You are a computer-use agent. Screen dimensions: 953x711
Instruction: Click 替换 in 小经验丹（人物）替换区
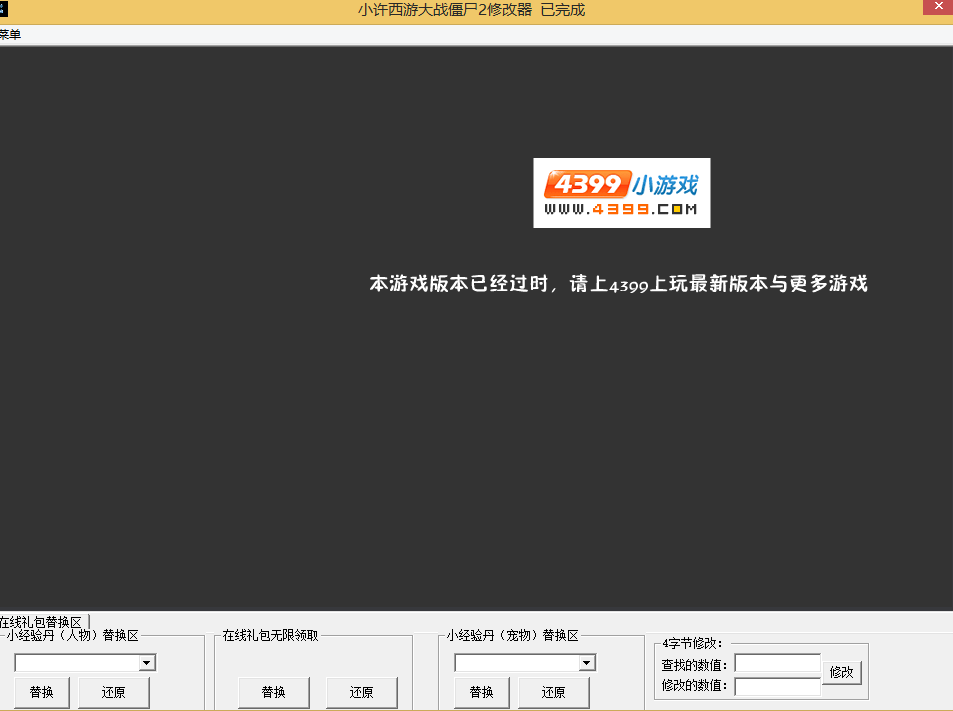pyautogui.click(x=41, y=692)
